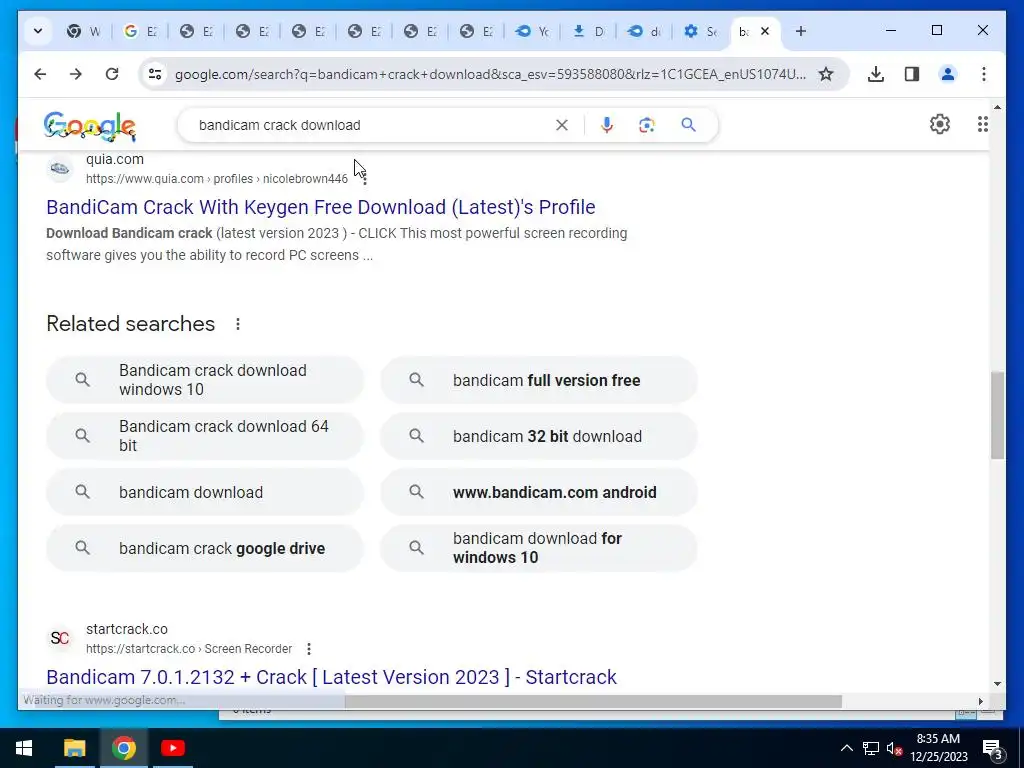The image size is (1024, 768).
Task: Click the Chrome address bar URL
Action: [x=490, y=74]
